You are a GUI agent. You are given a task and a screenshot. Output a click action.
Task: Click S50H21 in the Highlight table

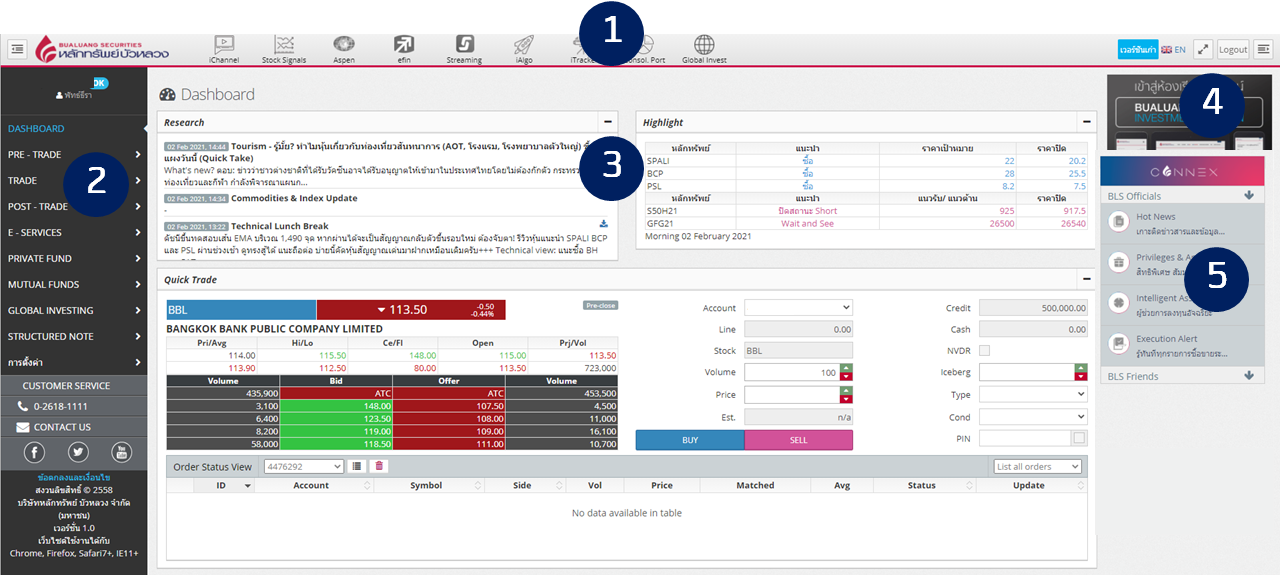tap(661, 211)
